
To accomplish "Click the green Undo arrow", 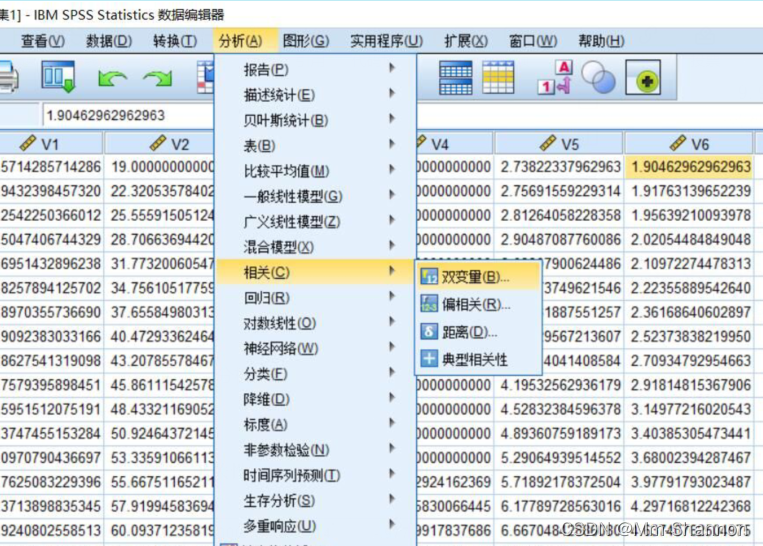I will [112, 78].
